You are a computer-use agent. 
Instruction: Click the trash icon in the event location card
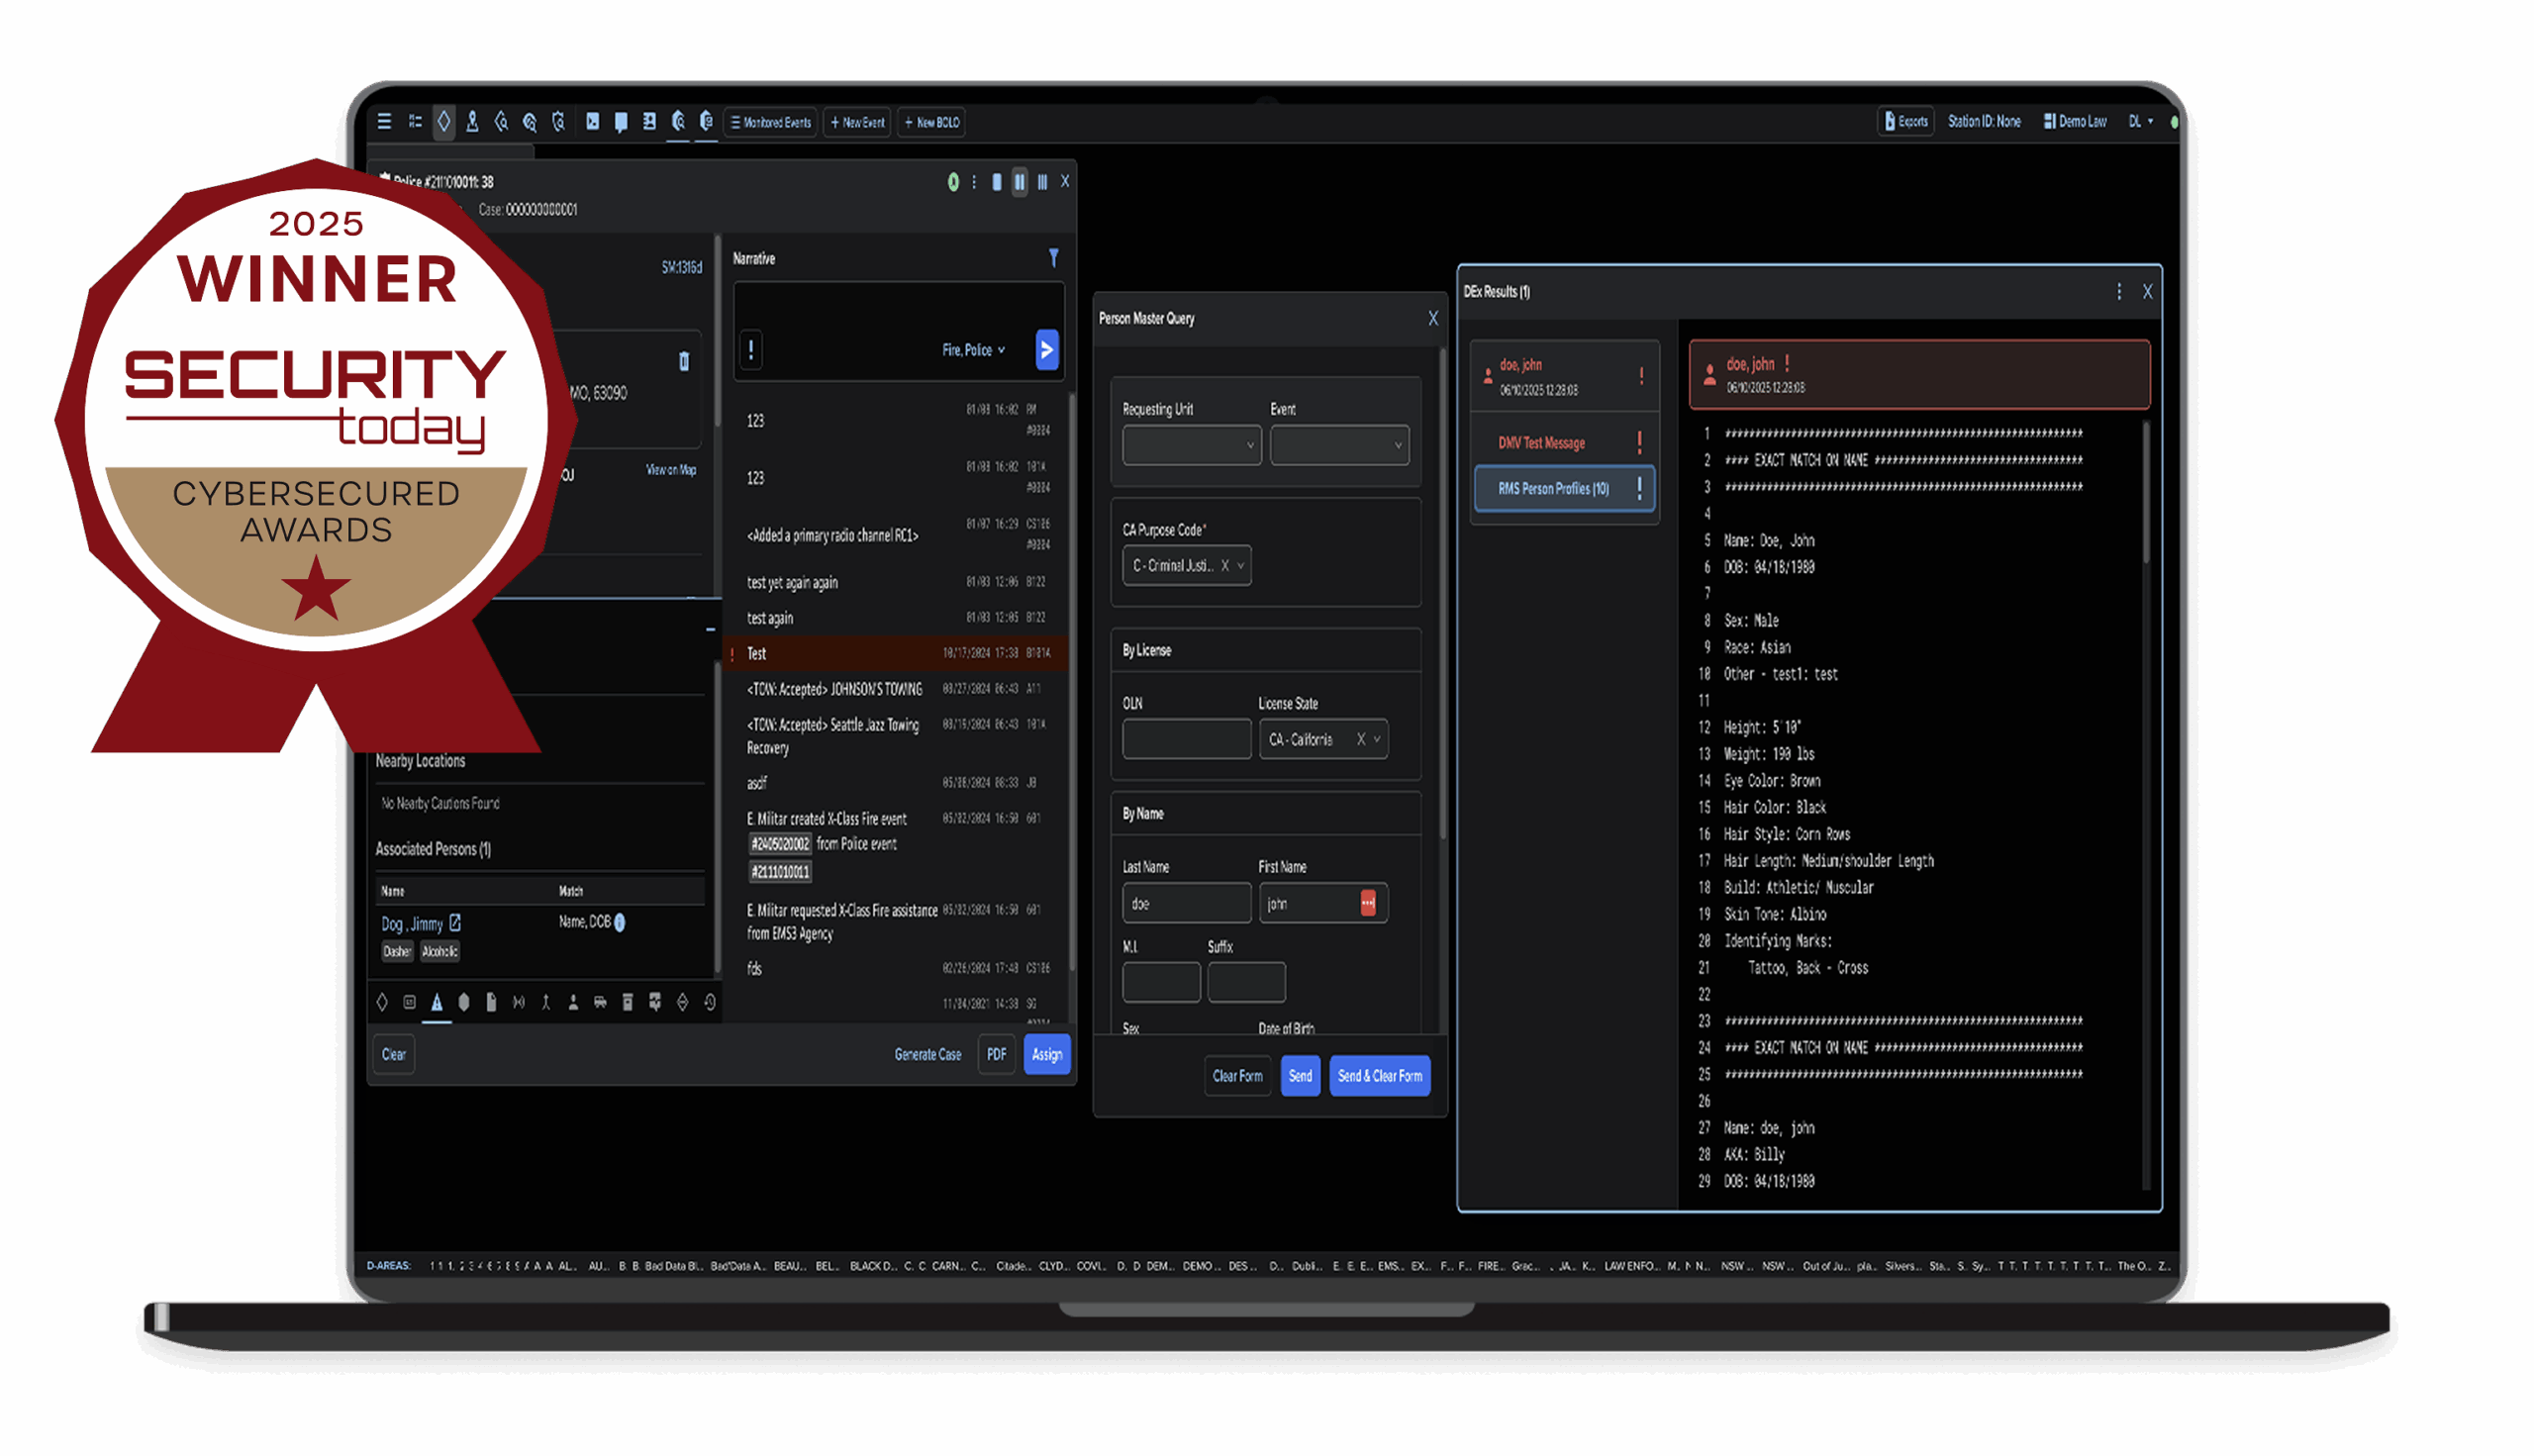[x=684, y=361]
